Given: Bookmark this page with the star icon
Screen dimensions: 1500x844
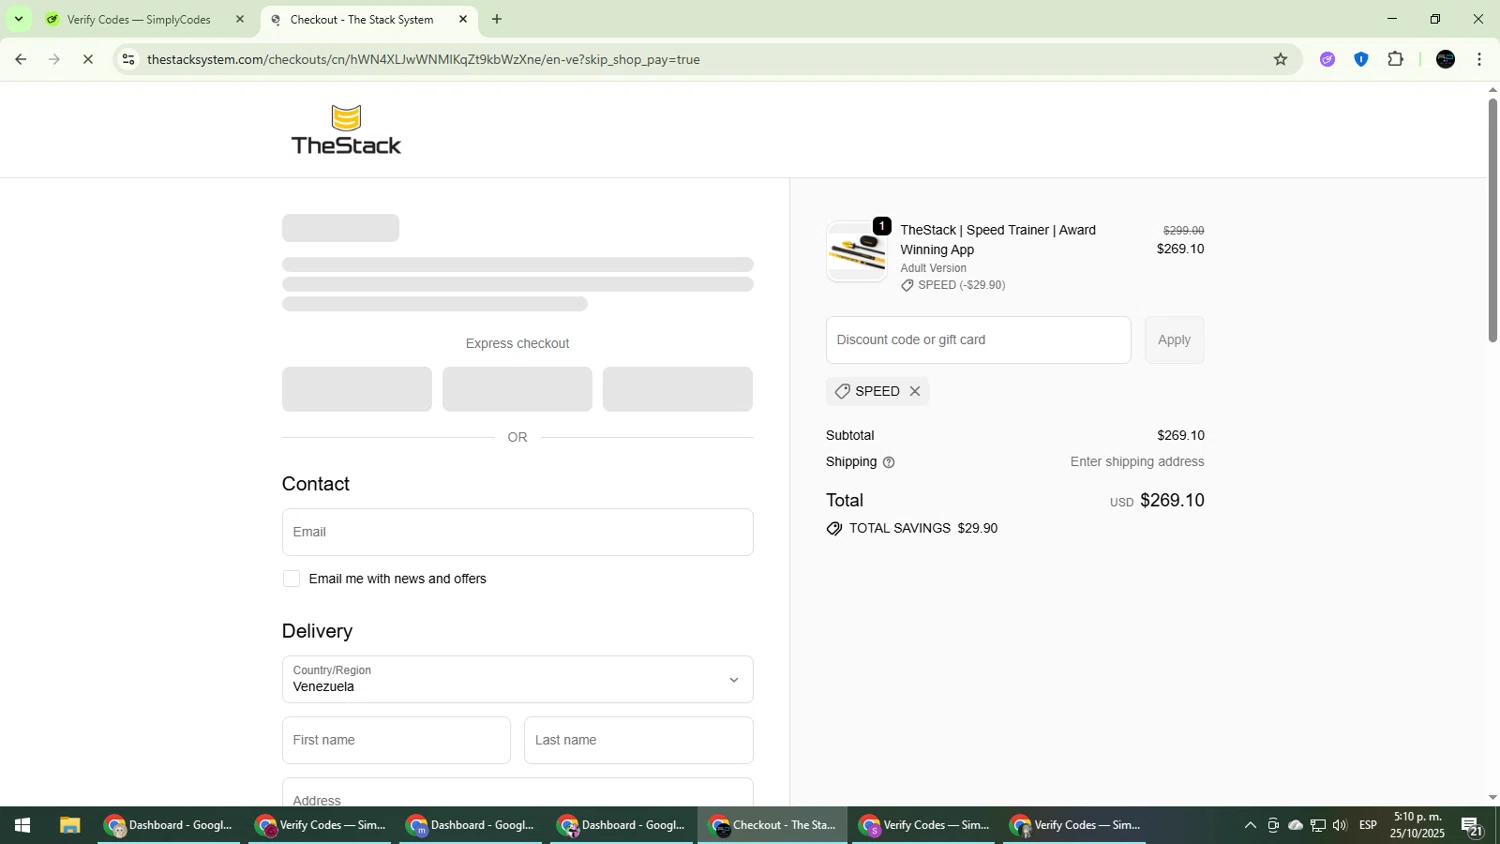Looking at the screenshot, I should coord(1280,59).
